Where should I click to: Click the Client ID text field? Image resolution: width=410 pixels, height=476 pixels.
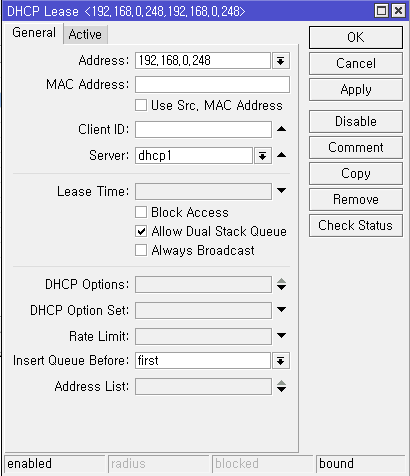tap(203, 129)
